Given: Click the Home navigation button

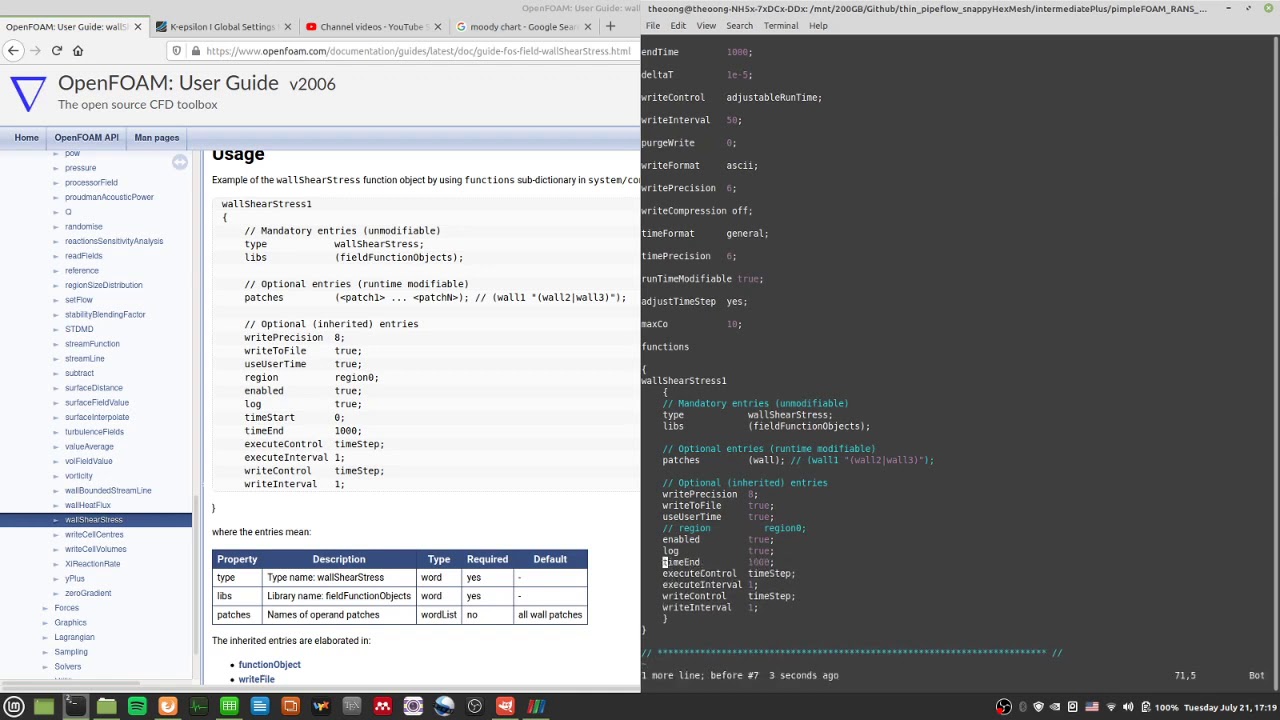Looking at the screenshot, I should tap(27, 138).
